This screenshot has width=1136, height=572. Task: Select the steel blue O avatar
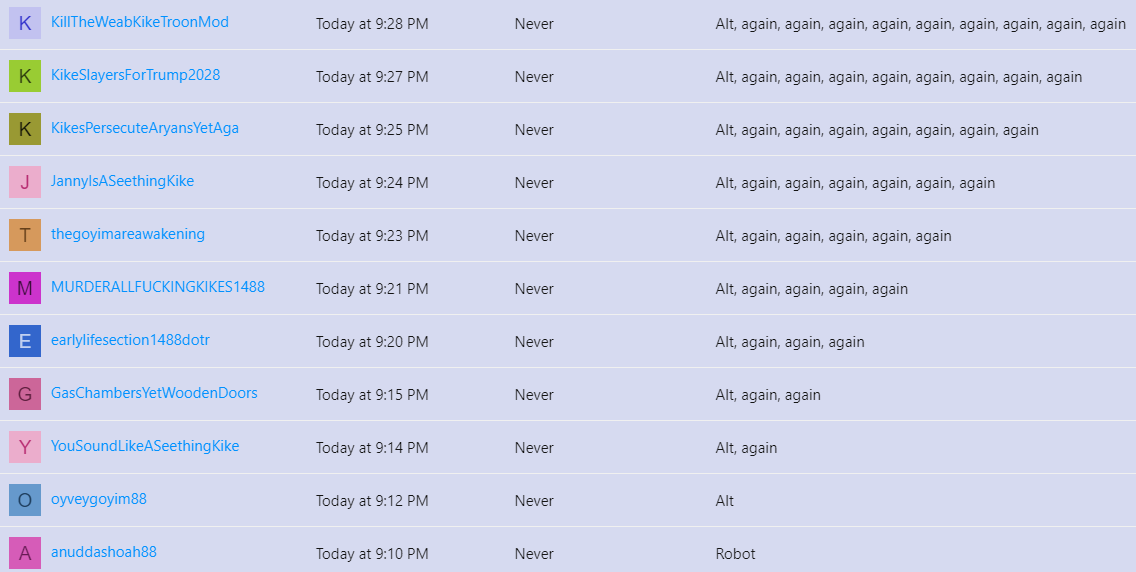pyautogui.click(x=25, y=500)
